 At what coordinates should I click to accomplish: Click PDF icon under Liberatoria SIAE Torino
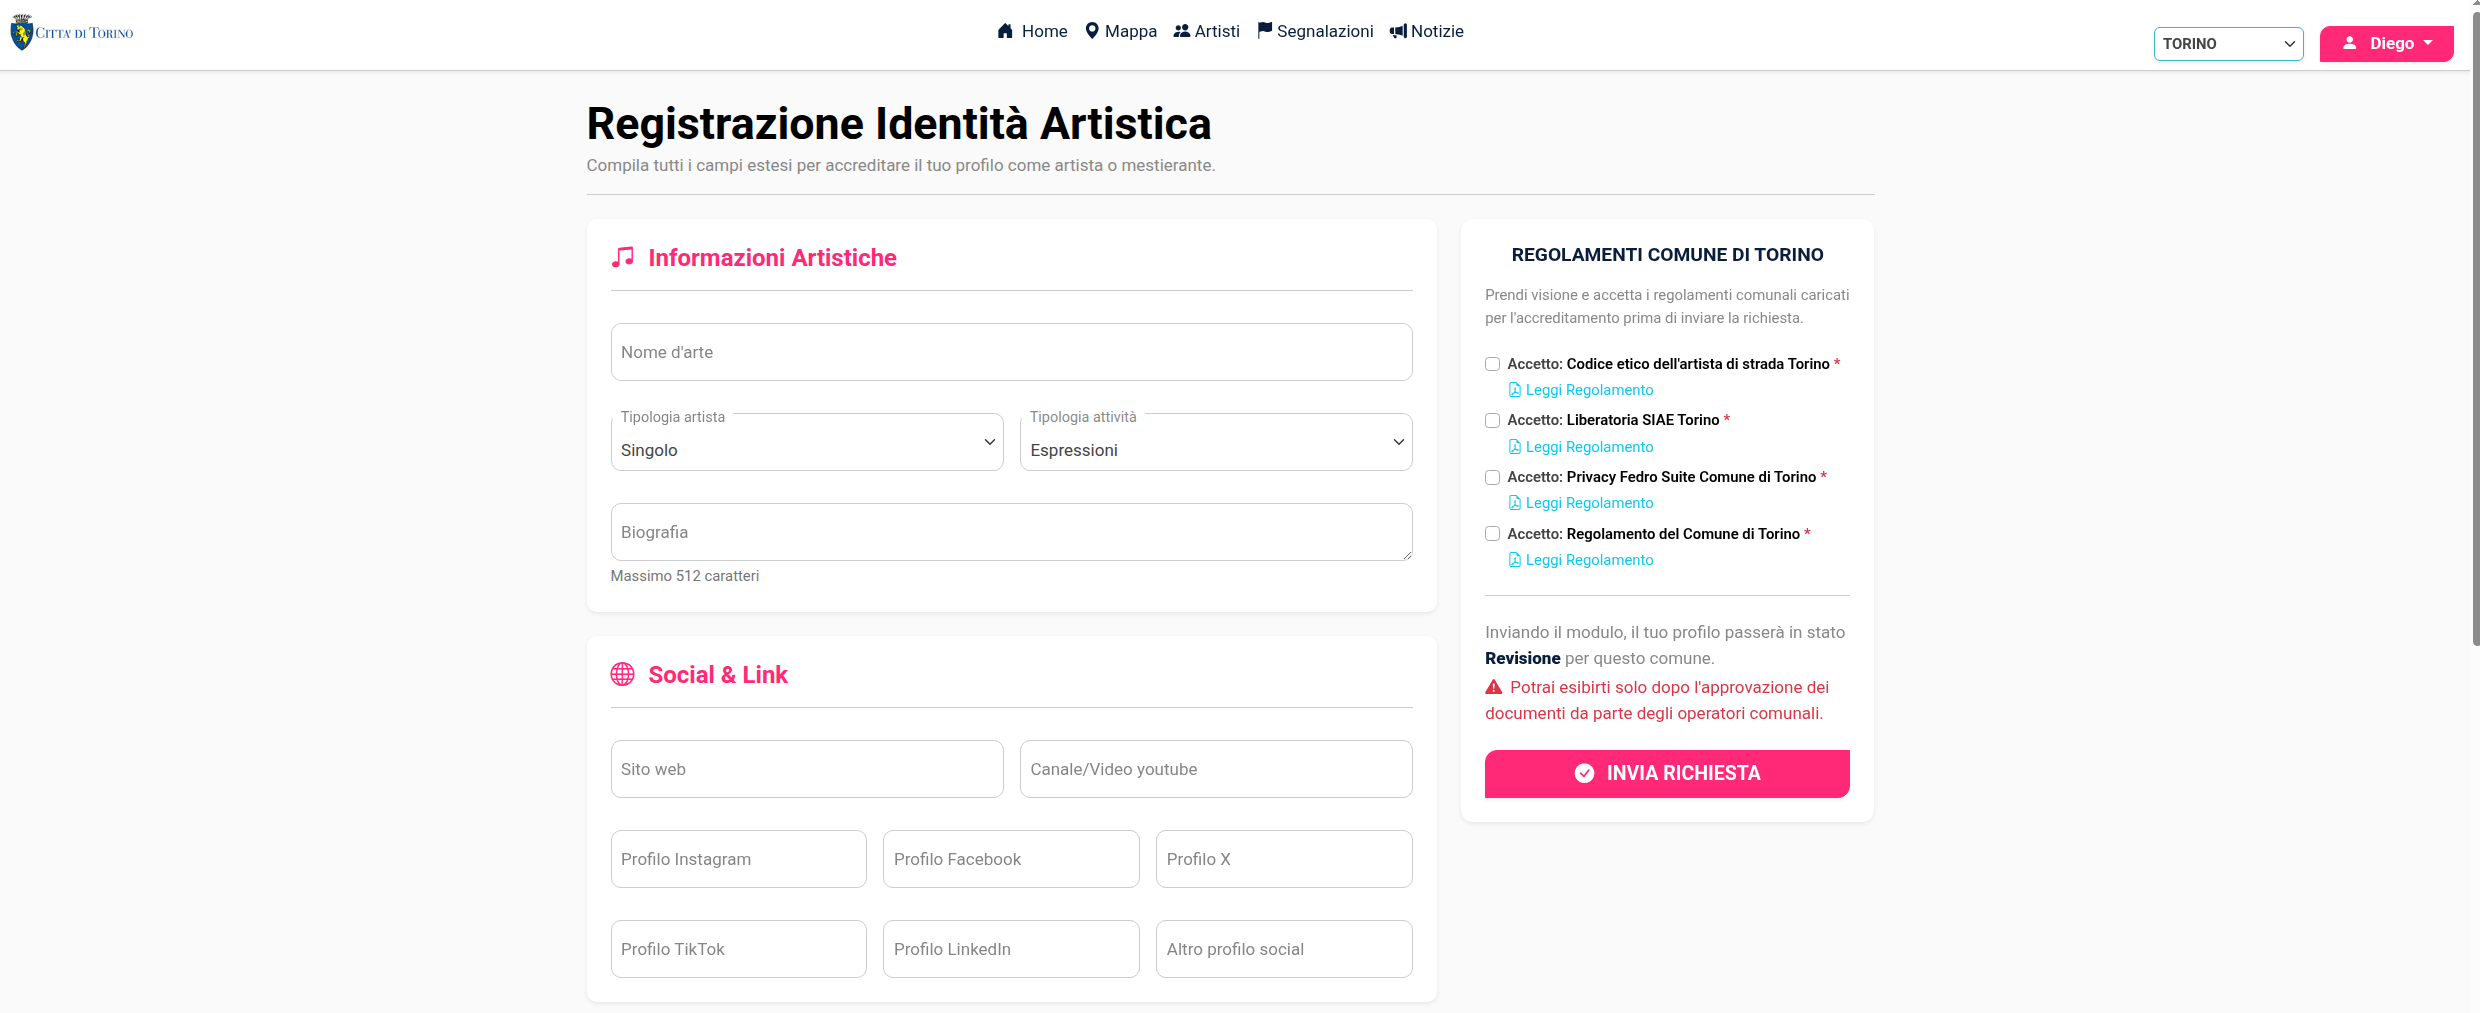pos(1515,447)
